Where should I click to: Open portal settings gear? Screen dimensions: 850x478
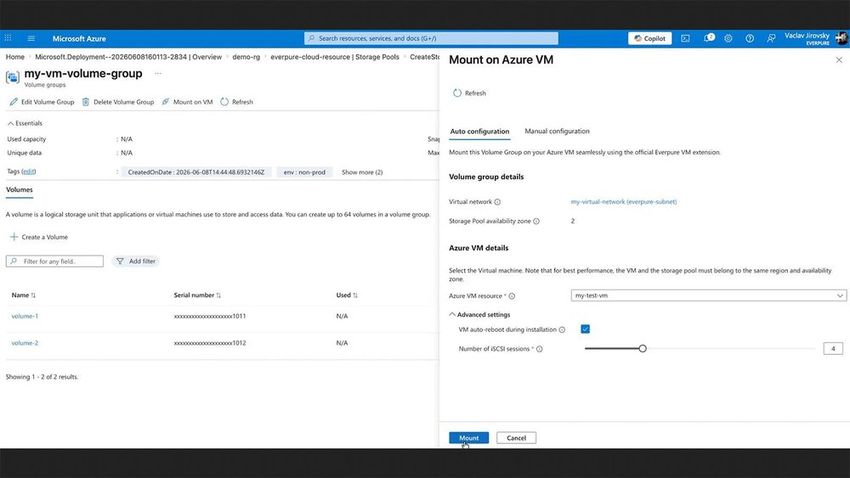click(728, 38)
